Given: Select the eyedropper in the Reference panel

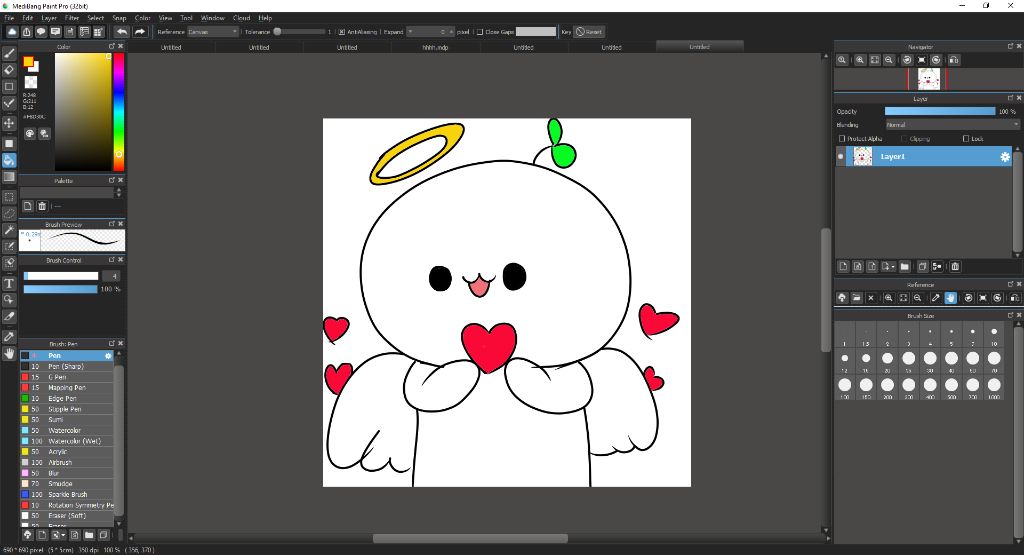Looking at the screenshot, I should point(935,298).
